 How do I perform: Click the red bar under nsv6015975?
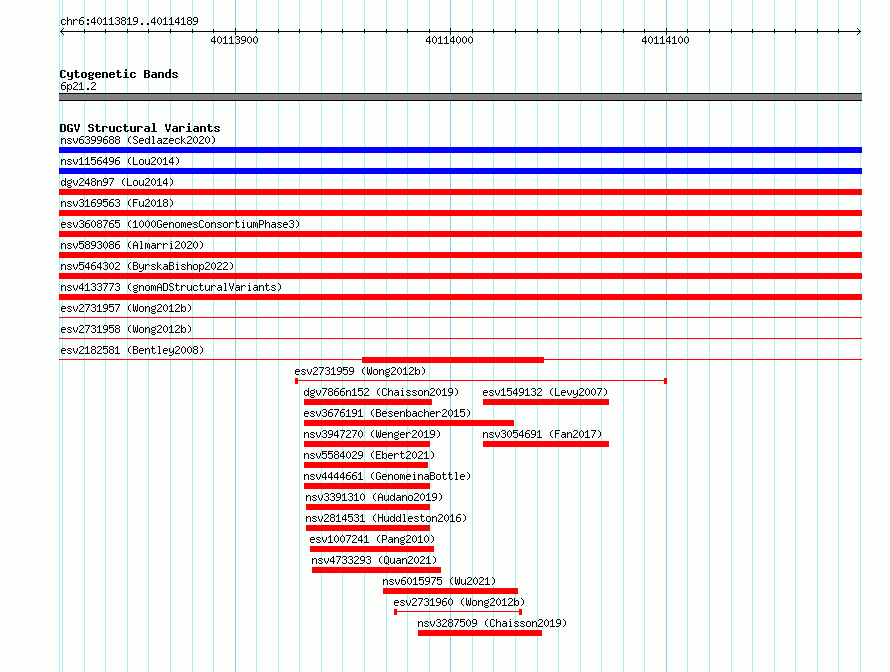point(451,591)
